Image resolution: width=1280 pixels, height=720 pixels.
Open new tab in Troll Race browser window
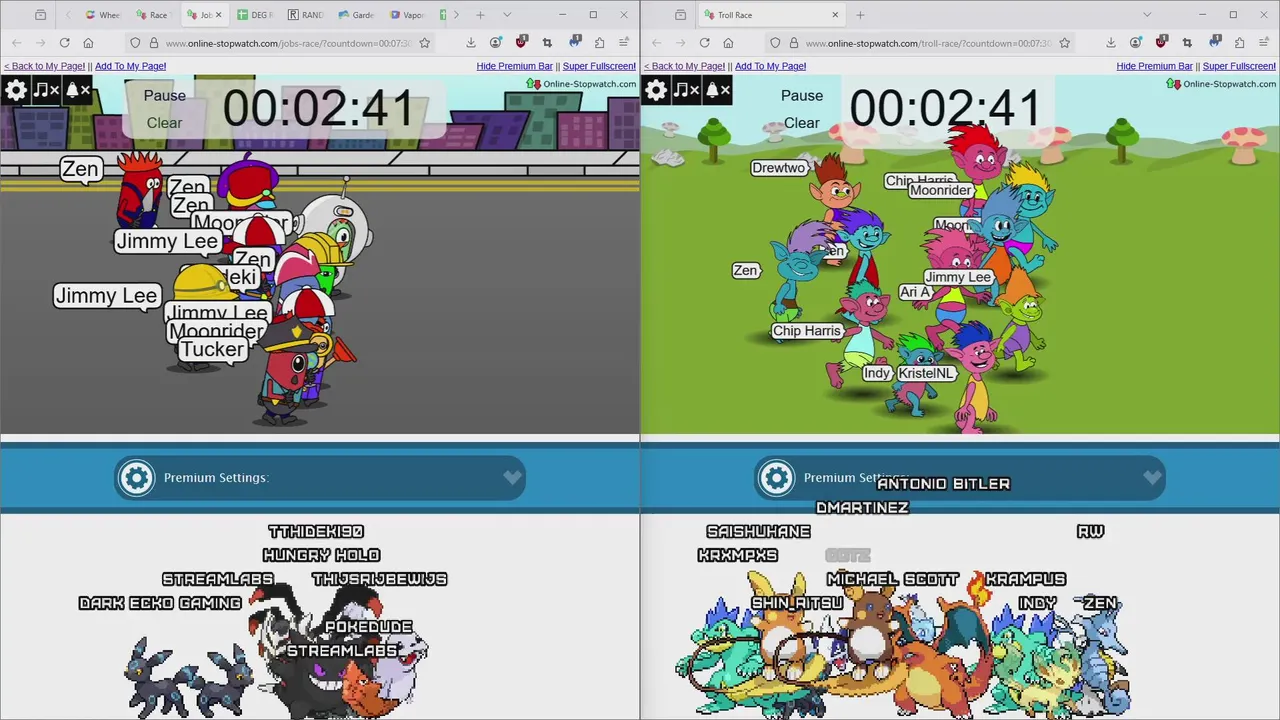point(860,15)
